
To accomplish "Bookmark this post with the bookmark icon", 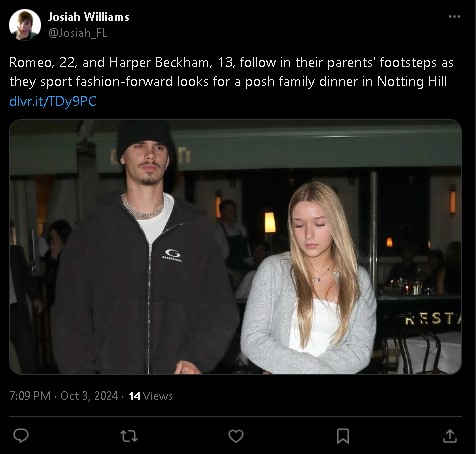I will (343, 436).
